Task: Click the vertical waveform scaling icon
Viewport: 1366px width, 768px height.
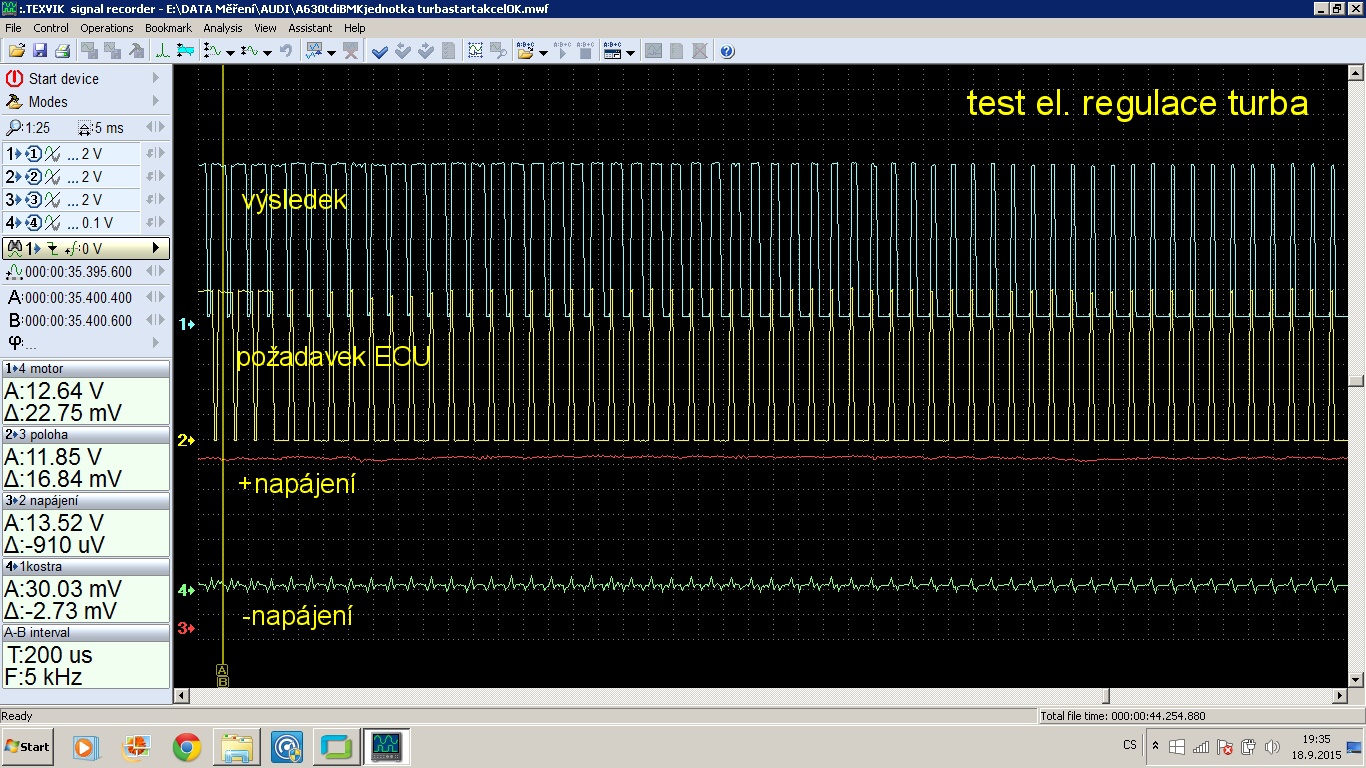Action: (212, 51)
